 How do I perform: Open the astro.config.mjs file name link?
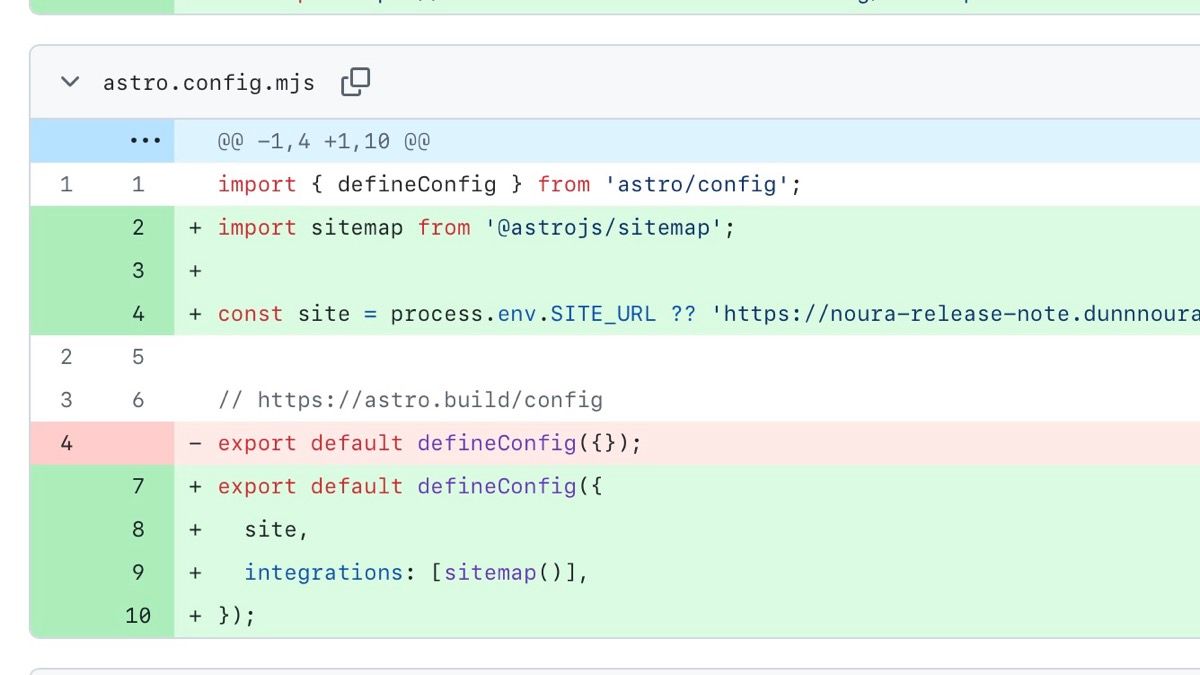tap(208, 83)
